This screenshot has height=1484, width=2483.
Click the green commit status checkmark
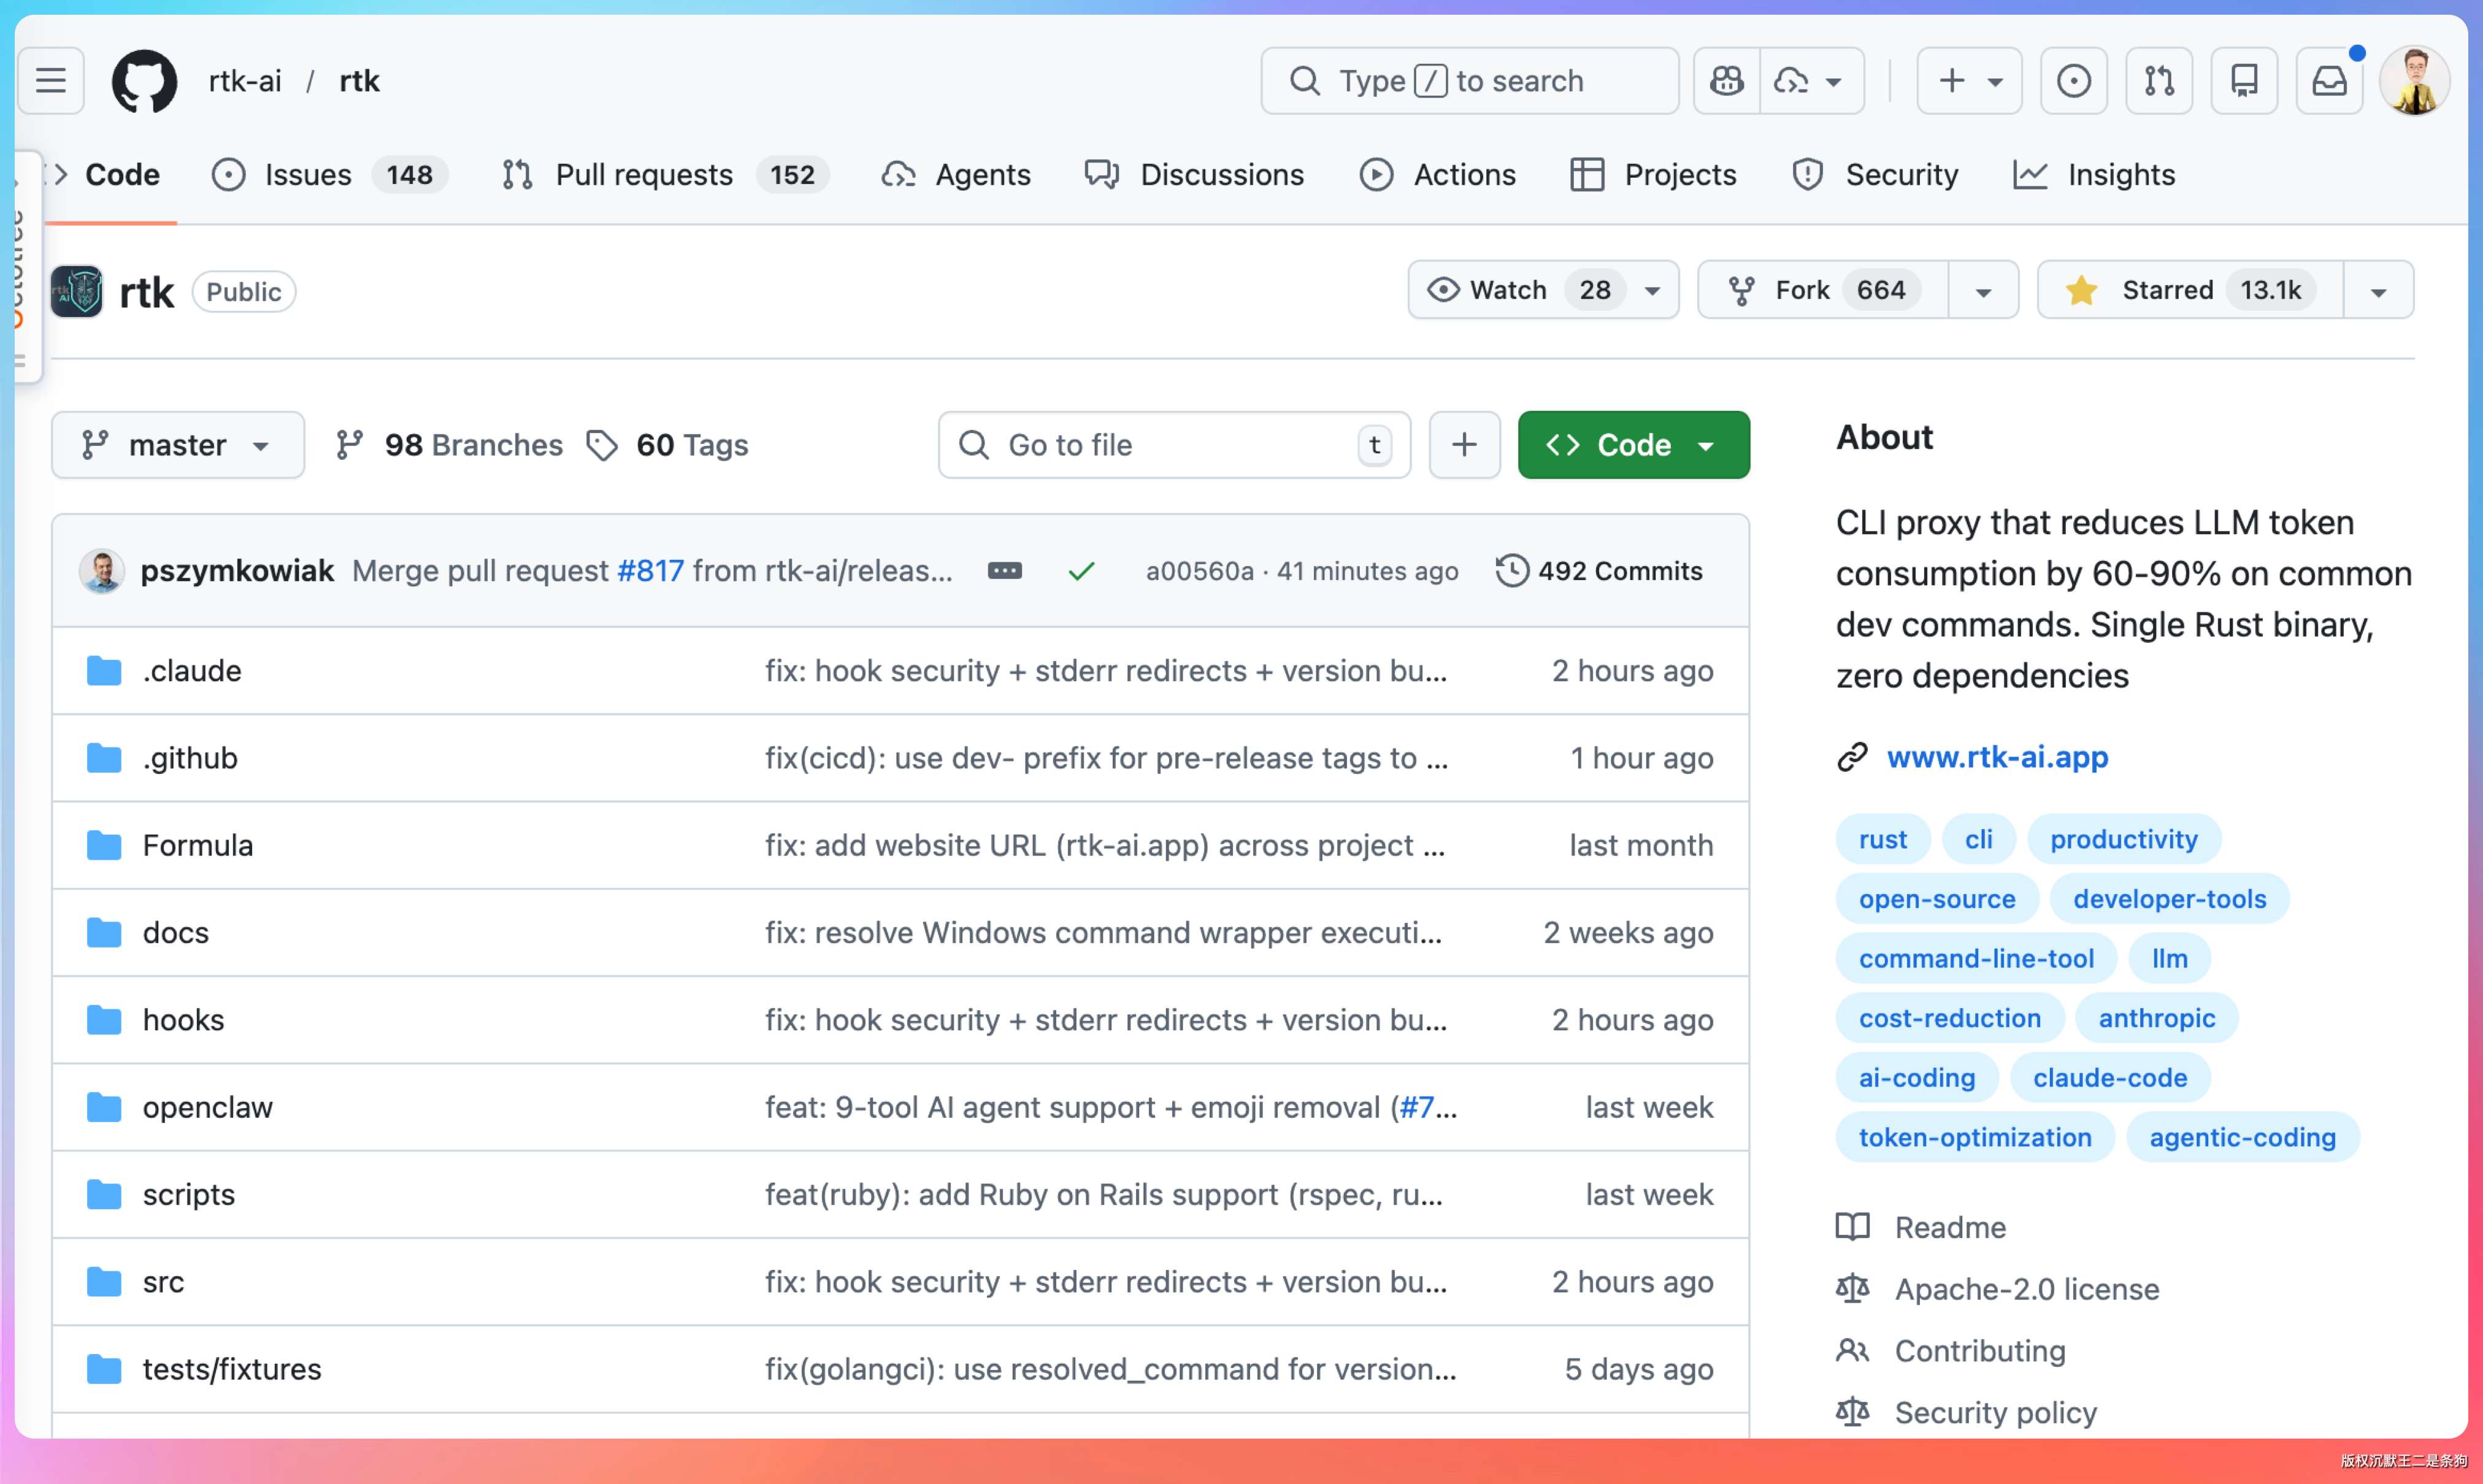(1081, 571)
